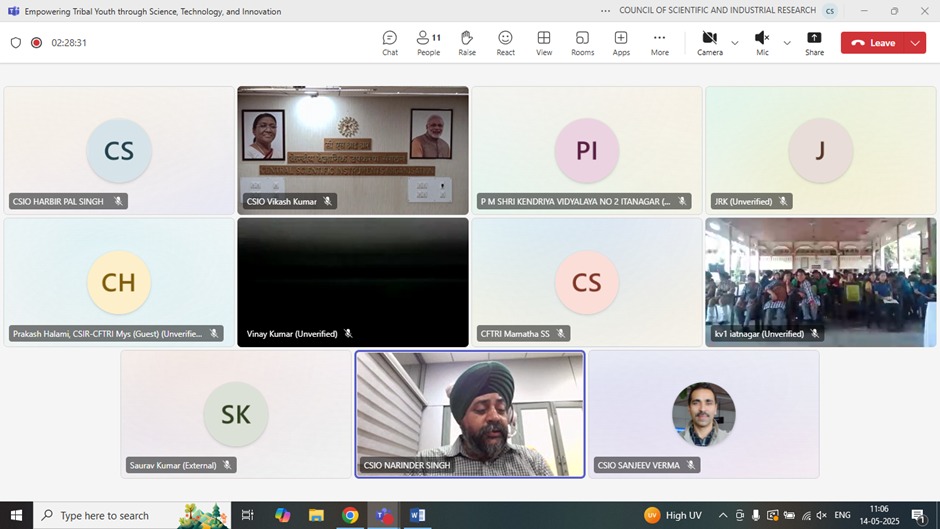Select JRK (Unverified) participant tile

pos(821,151)
